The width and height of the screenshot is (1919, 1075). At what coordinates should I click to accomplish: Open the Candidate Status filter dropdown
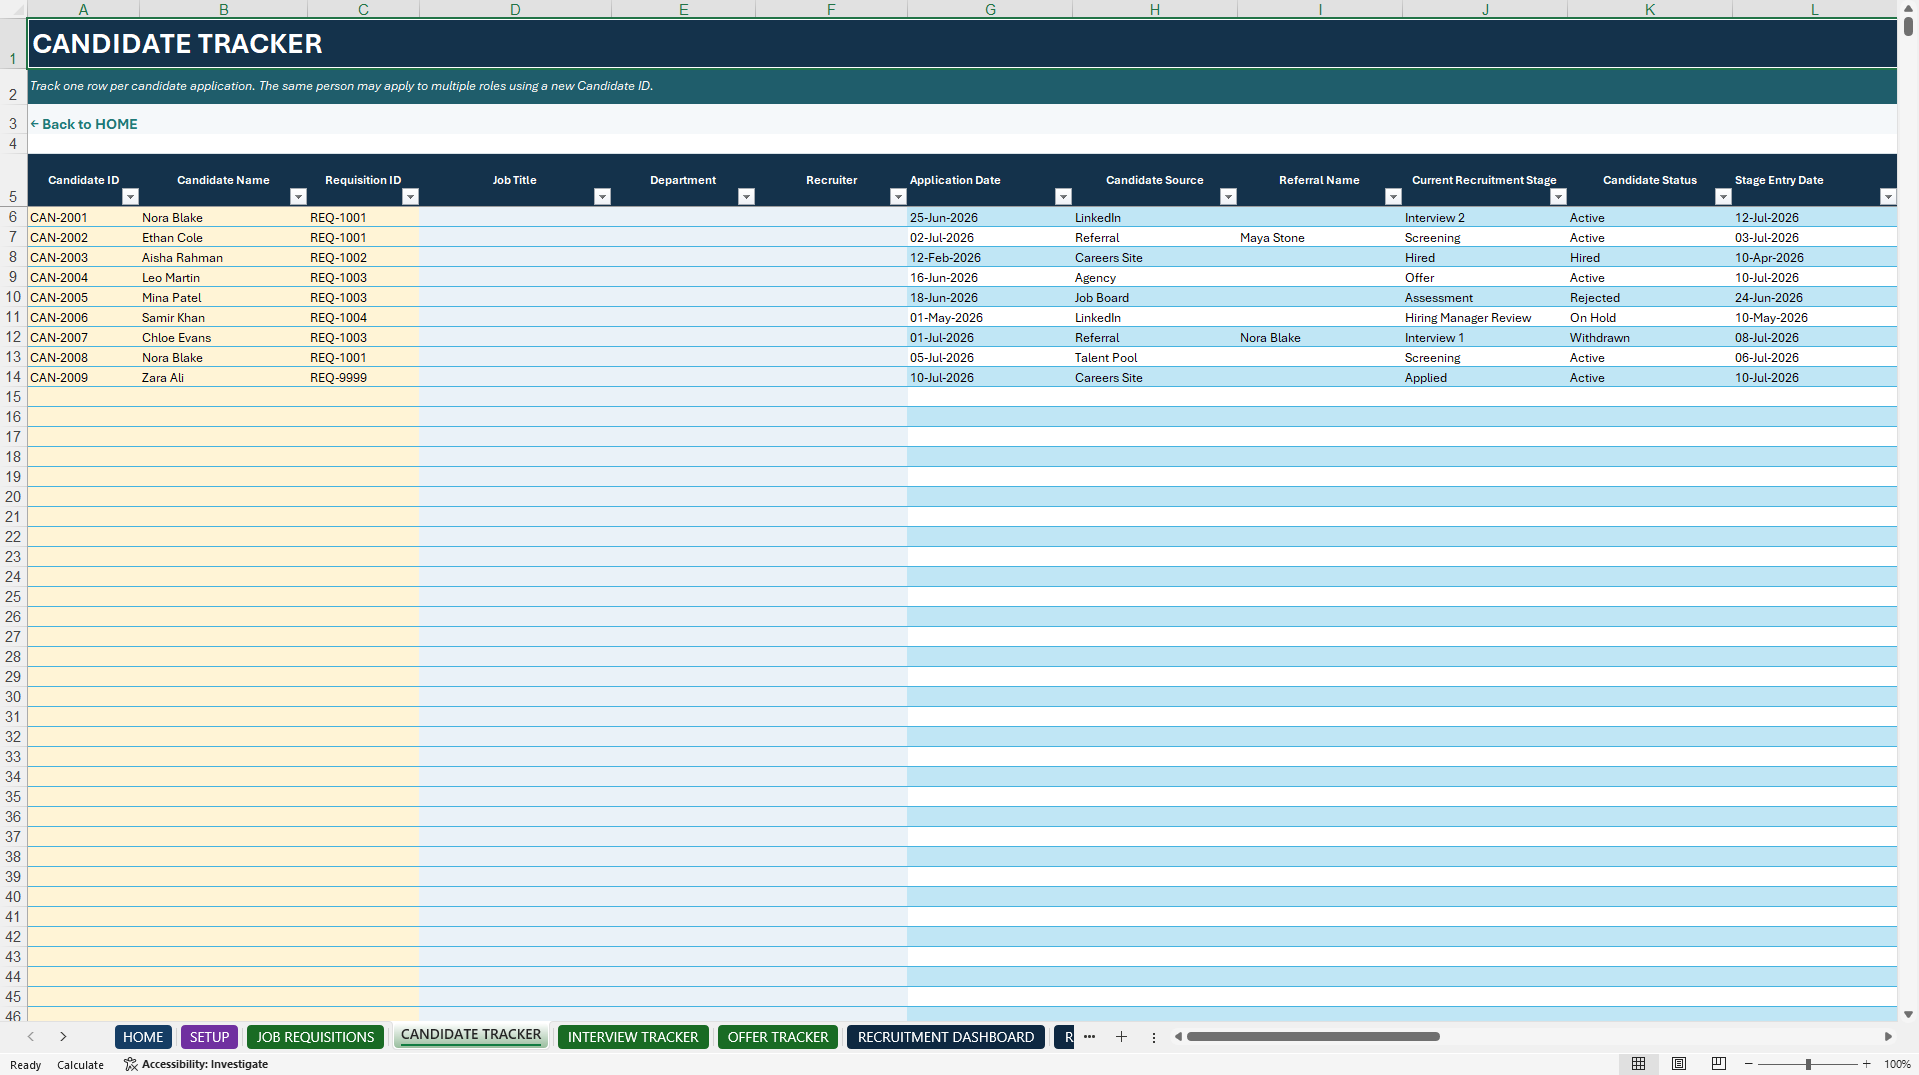1723,197
